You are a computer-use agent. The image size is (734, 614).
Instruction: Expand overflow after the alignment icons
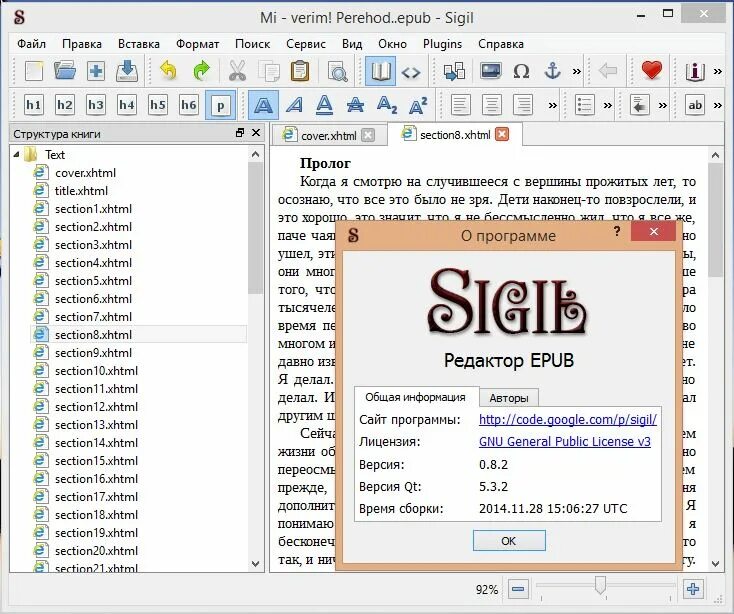pyautogui.click(x=553, y=105)
